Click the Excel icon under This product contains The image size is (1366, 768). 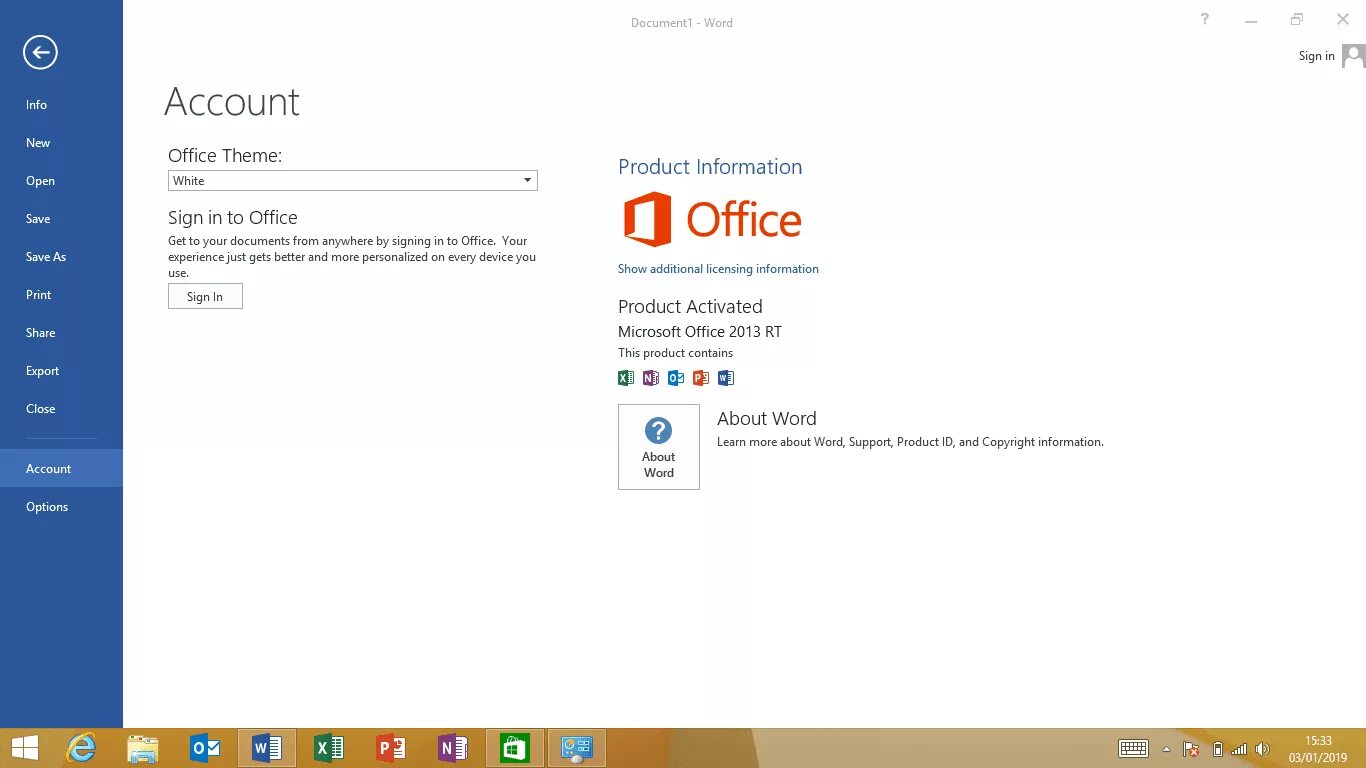(626, 378)
